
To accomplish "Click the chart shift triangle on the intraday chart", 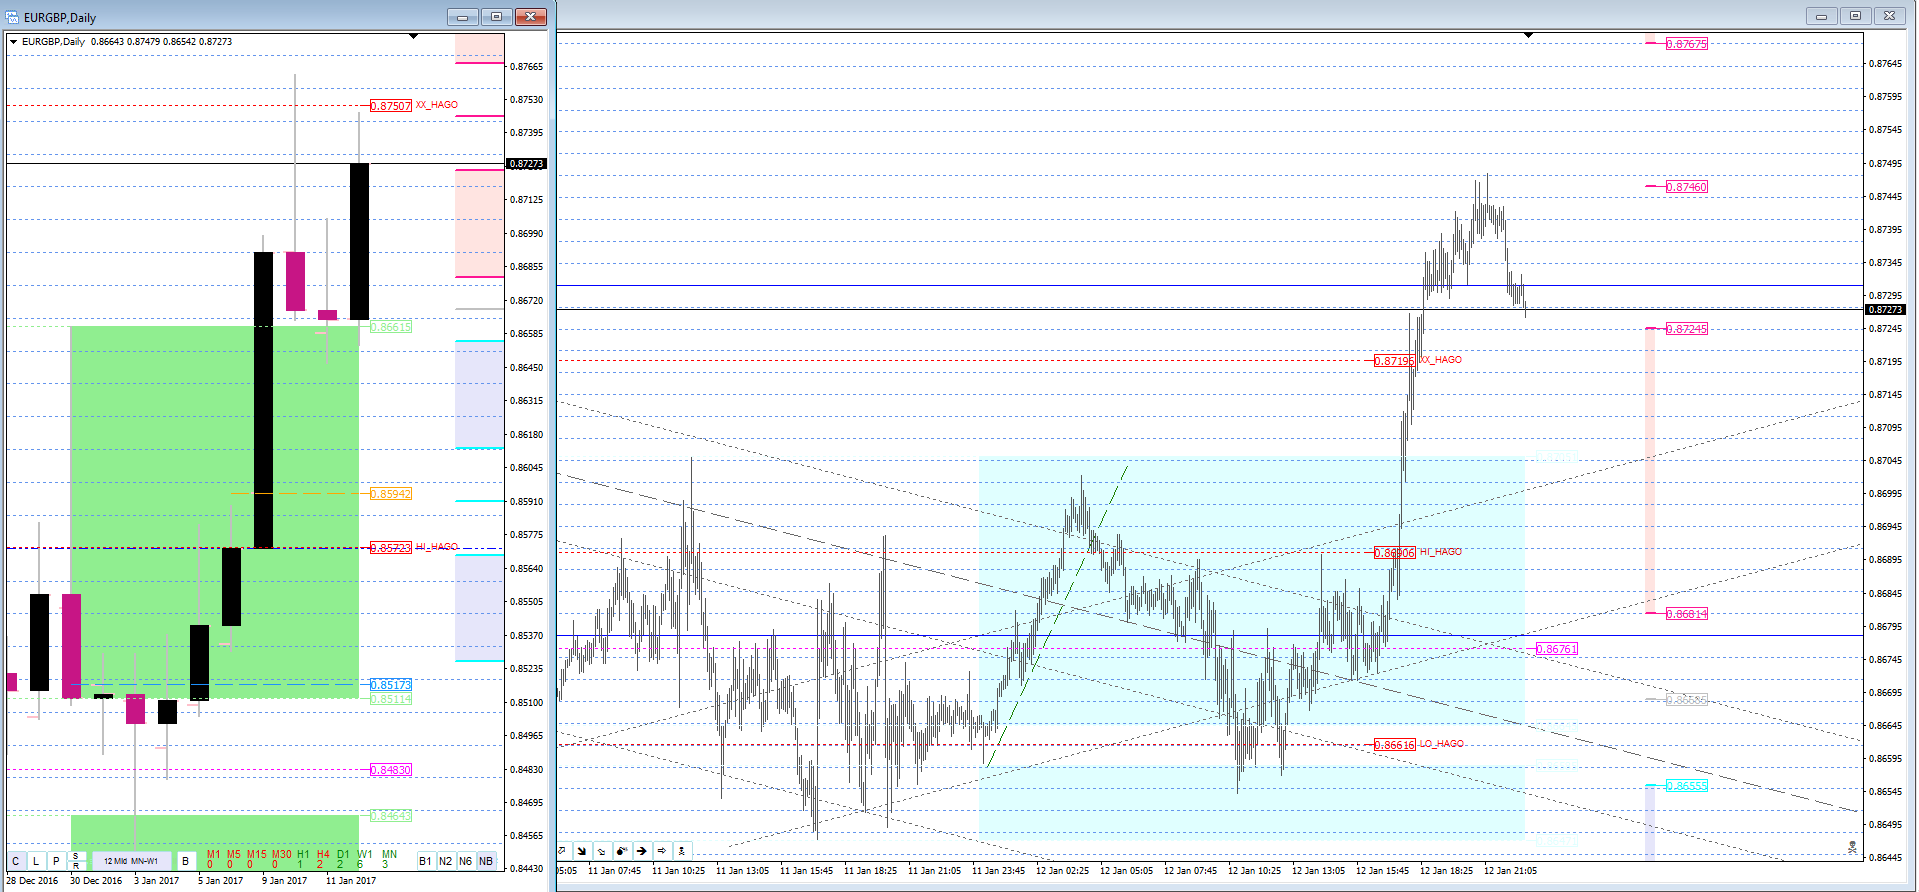I will click(x=1528, y=35).
